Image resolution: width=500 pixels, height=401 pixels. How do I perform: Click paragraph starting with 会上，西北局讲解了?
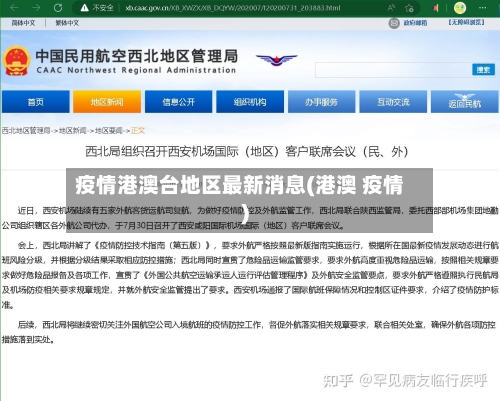coord(250,275)
